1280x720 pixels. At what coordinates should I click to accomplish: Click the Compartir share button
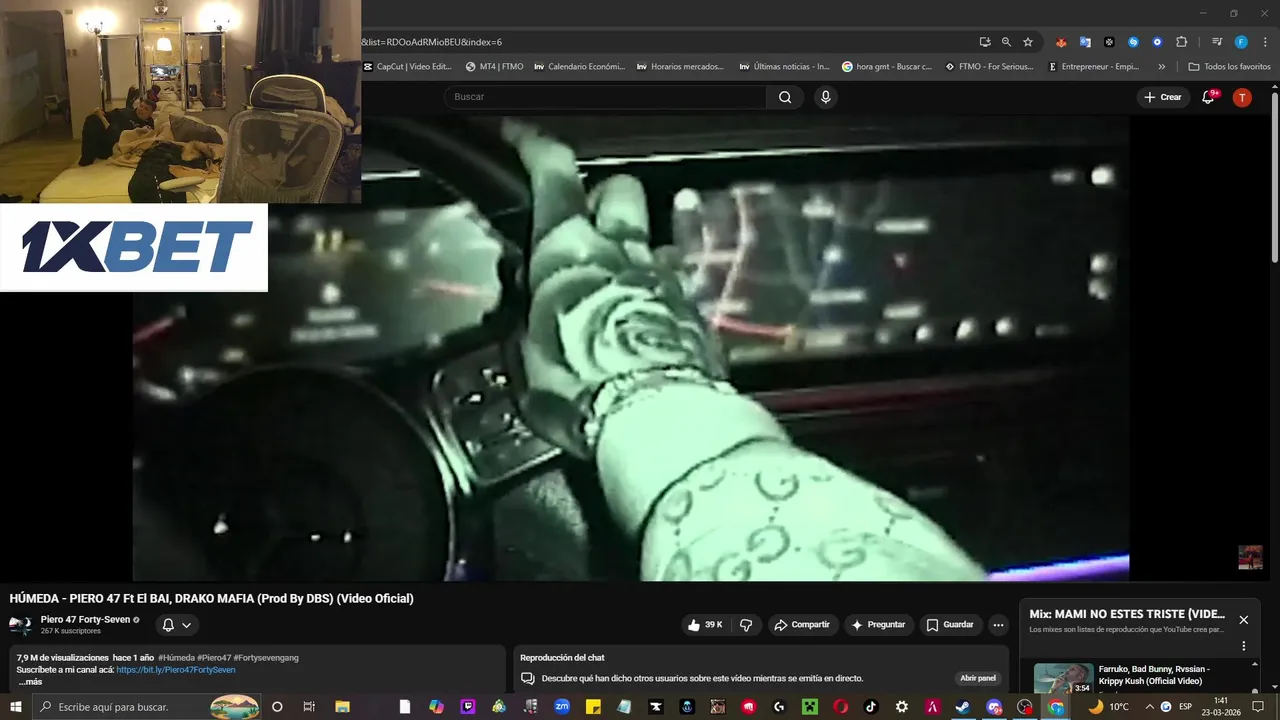pos(801,625)
